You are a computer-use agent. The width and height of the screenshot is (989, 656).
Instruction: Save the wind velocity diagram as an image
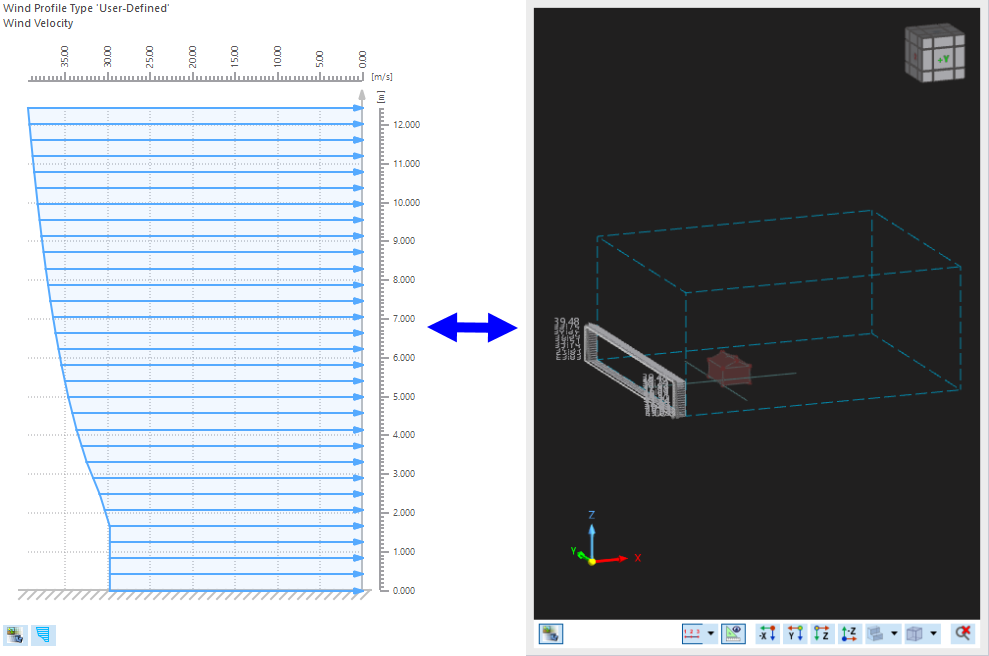tap(14, 635)
